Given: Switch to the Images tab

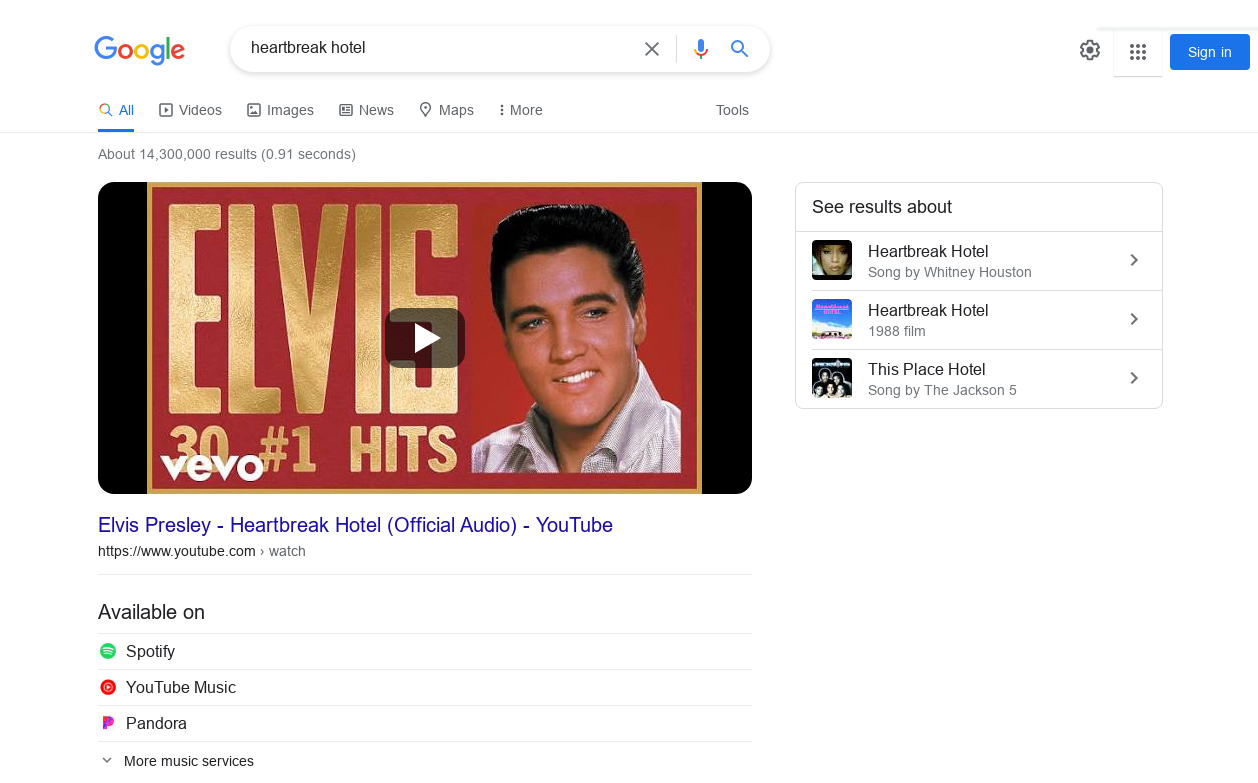Looking at the screenshot, I should coord(281,110).
